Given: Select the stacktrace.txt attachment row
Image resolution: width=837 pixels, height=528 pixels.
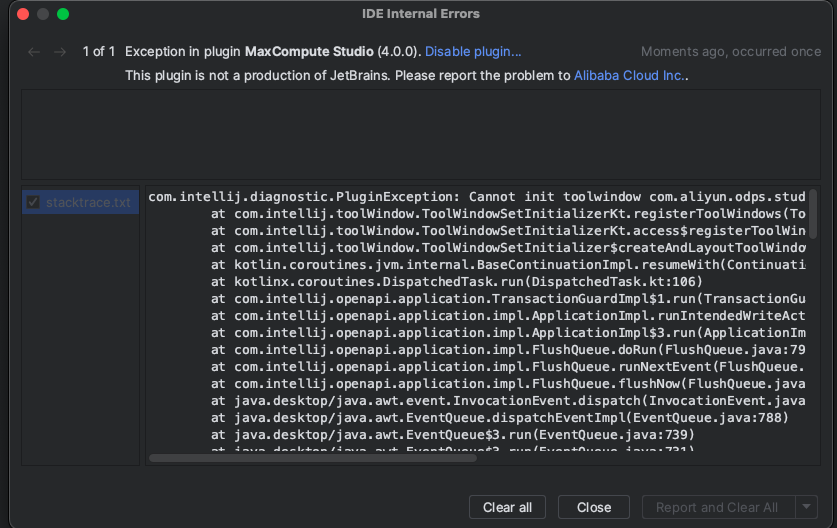Looking at the screenshot, I should (81, 202).
